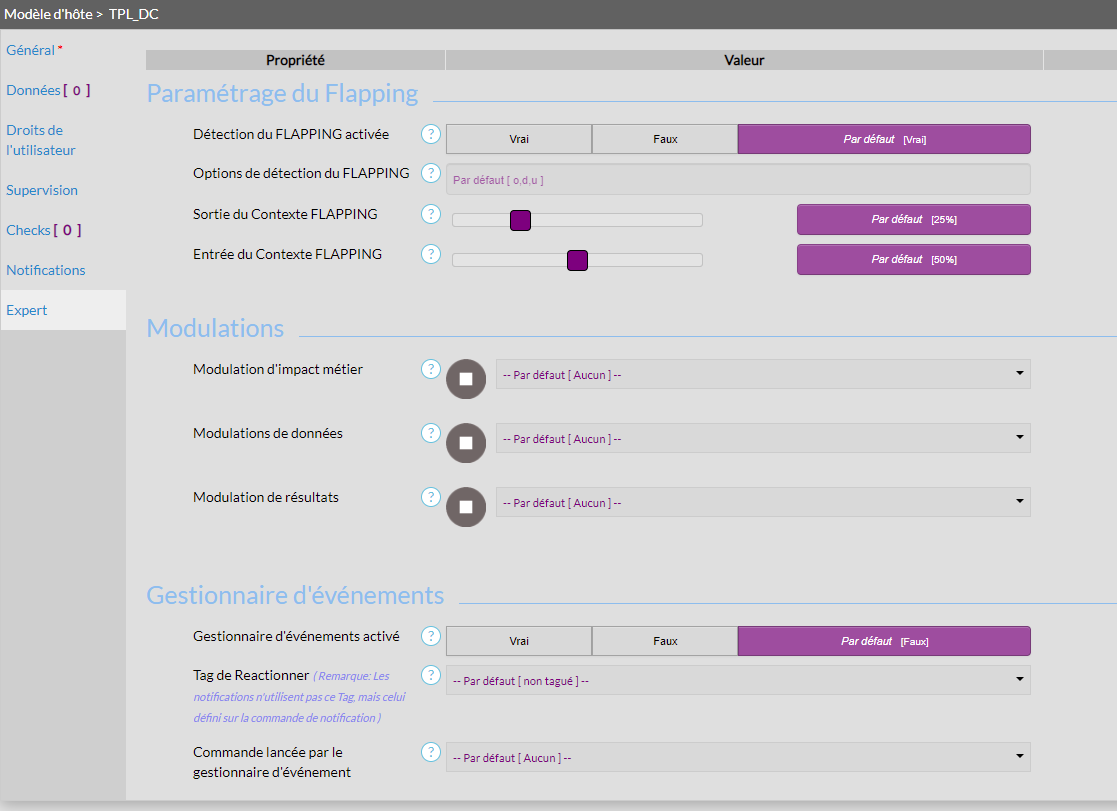Click help icon beside Options de détection du FLAPPING
Screen dimensions: 1117x811
point(430,174)
